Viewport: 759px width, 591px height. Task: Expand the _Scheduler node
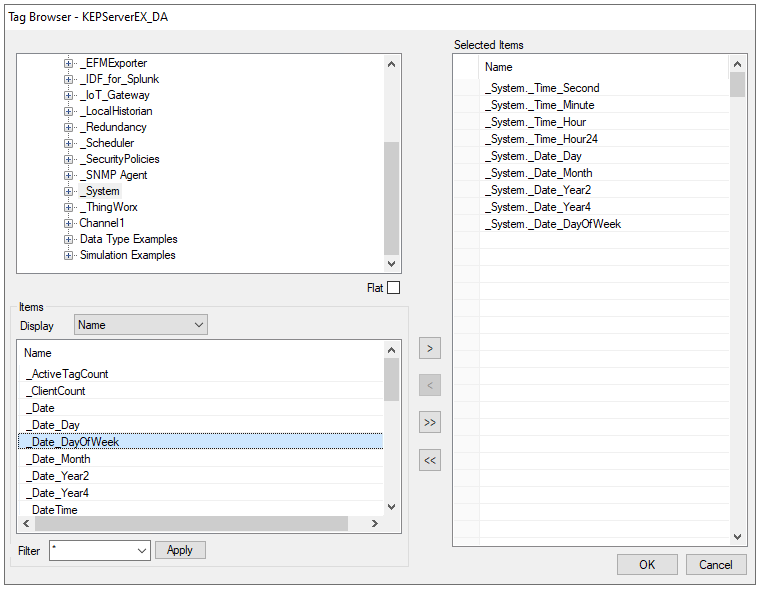pyautogui.click(x=68, y=143)
